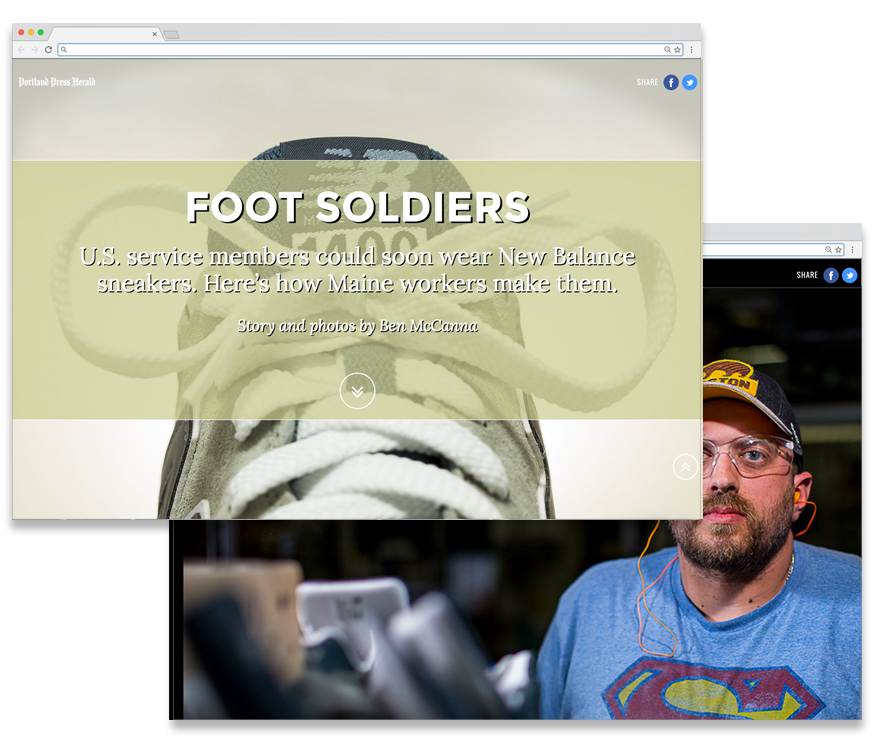Screen dimensions: 875x754
Task: Bookmark page with star icon in front window
Action: point(677,50)
